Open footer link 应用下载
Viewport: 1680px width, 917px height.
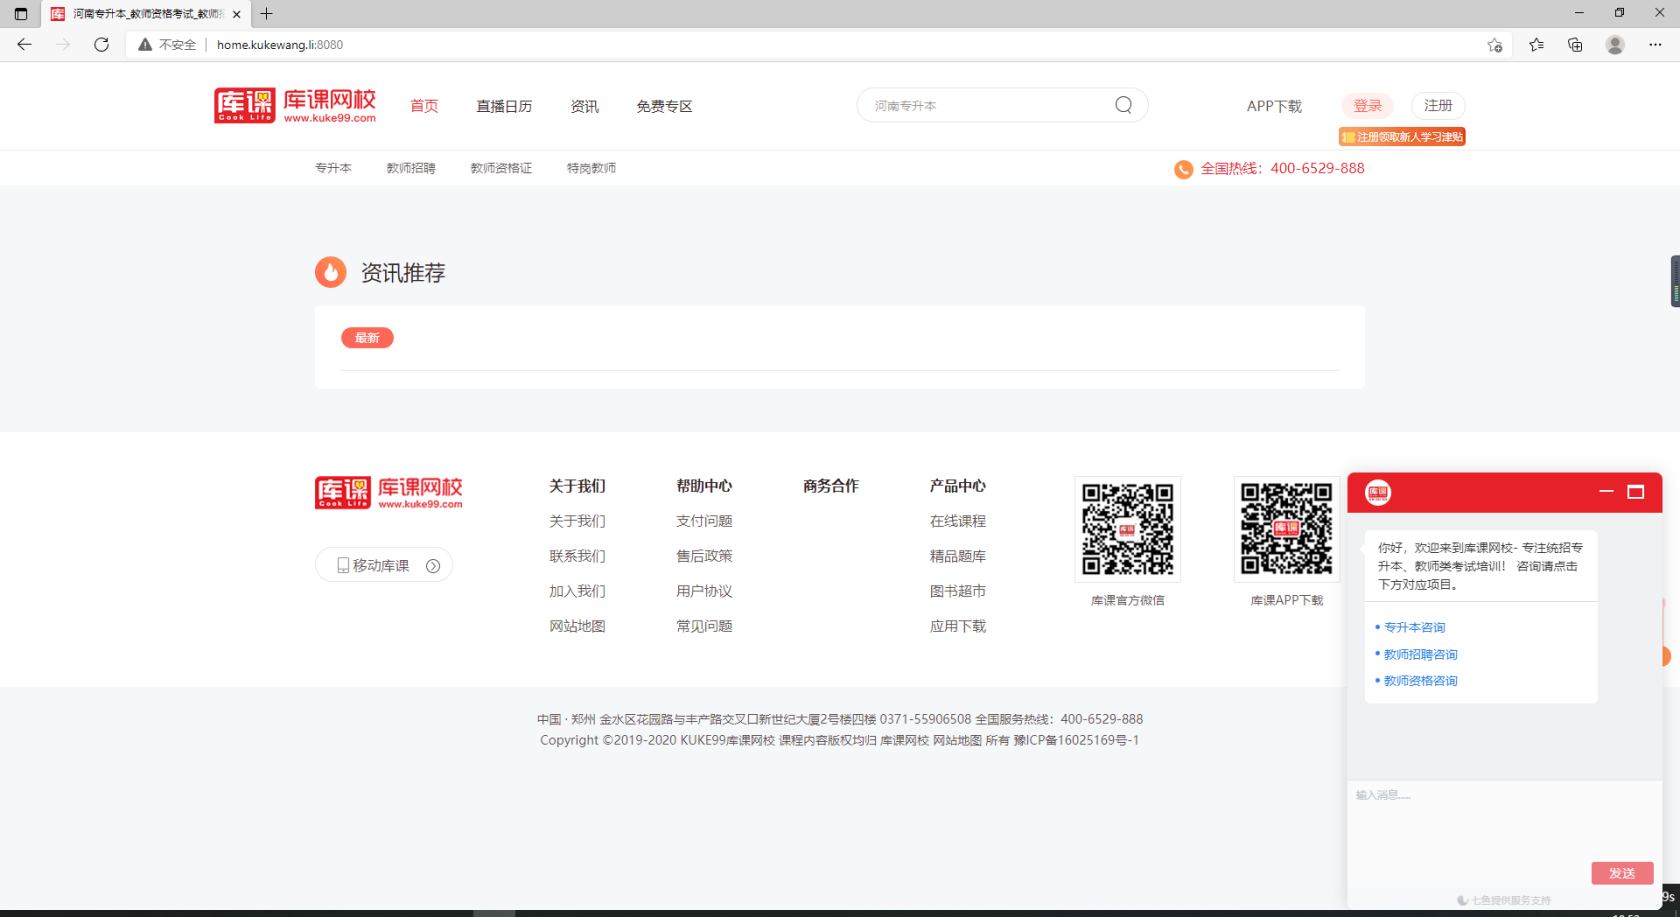click(x=958, y=626)
